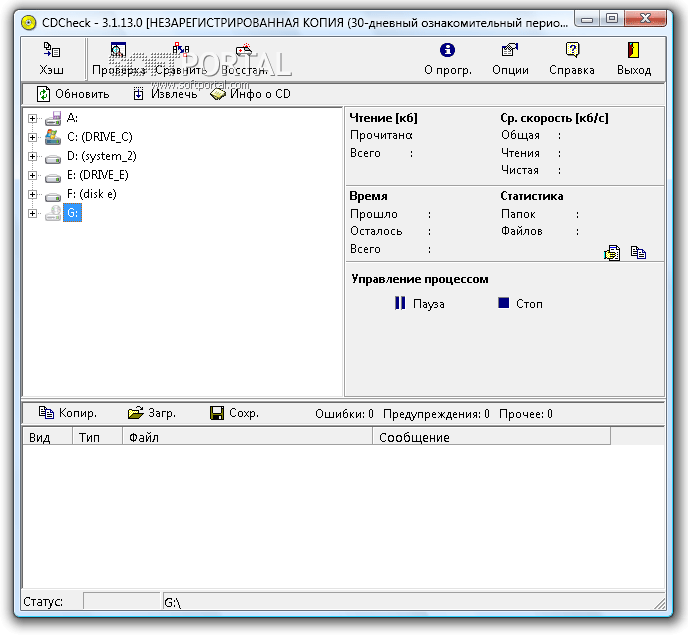Expand the A: drive node

point(33,118)
